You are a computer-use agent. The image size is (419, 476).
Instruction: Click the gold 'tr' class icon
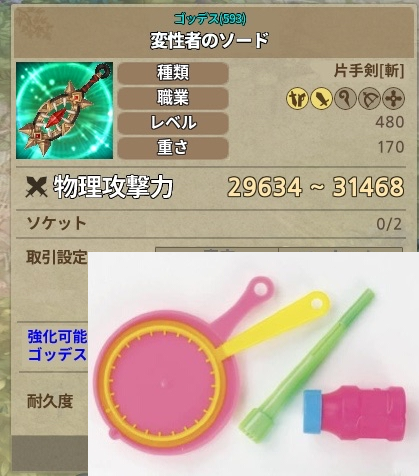coord(297,98)
